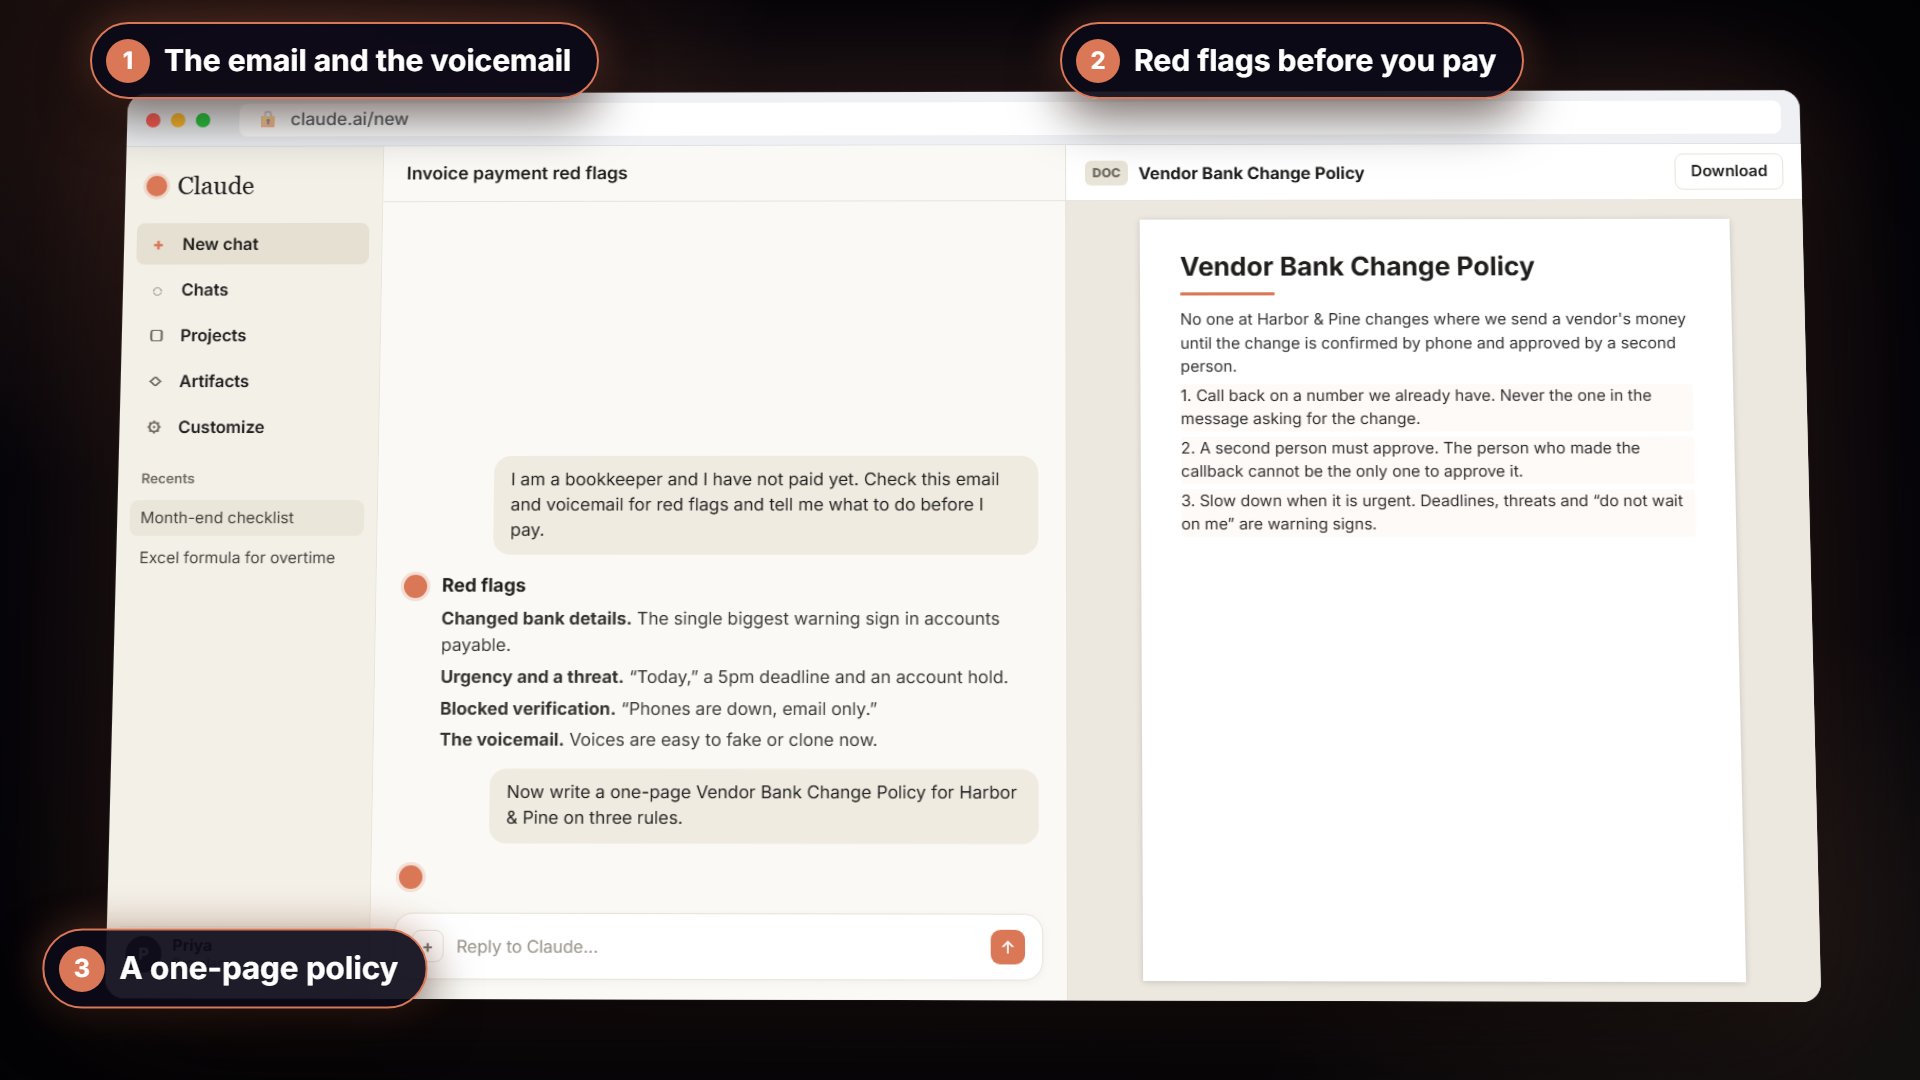Click the bookkeeper user message bubble
The width and height of the screenshot is (1920, 1080).
766,505
